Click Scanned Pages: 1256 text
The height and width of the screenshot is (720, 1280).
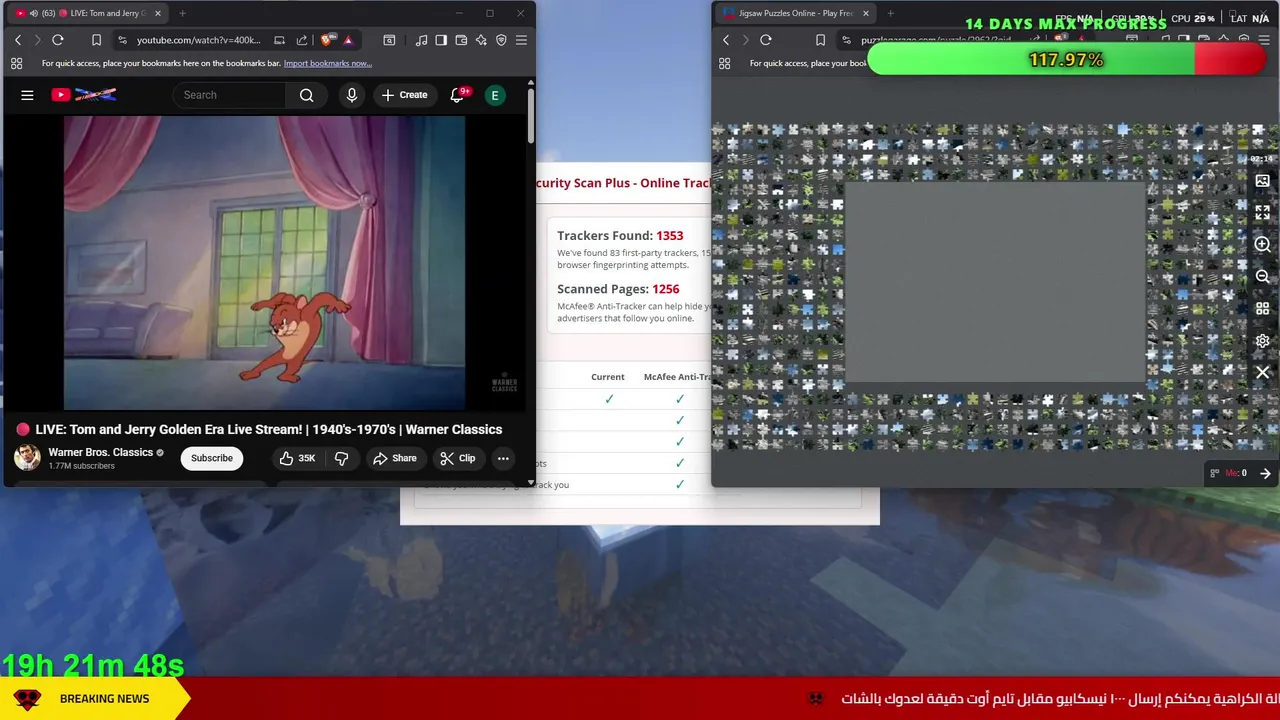click(x=618, y=289)
